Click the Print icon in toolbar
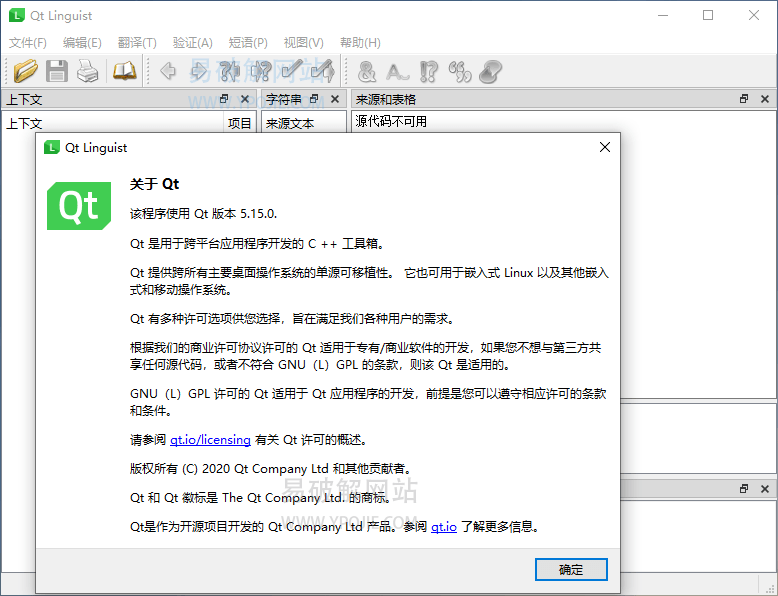This screenshot has height=596, width=778. pos(88,71)
